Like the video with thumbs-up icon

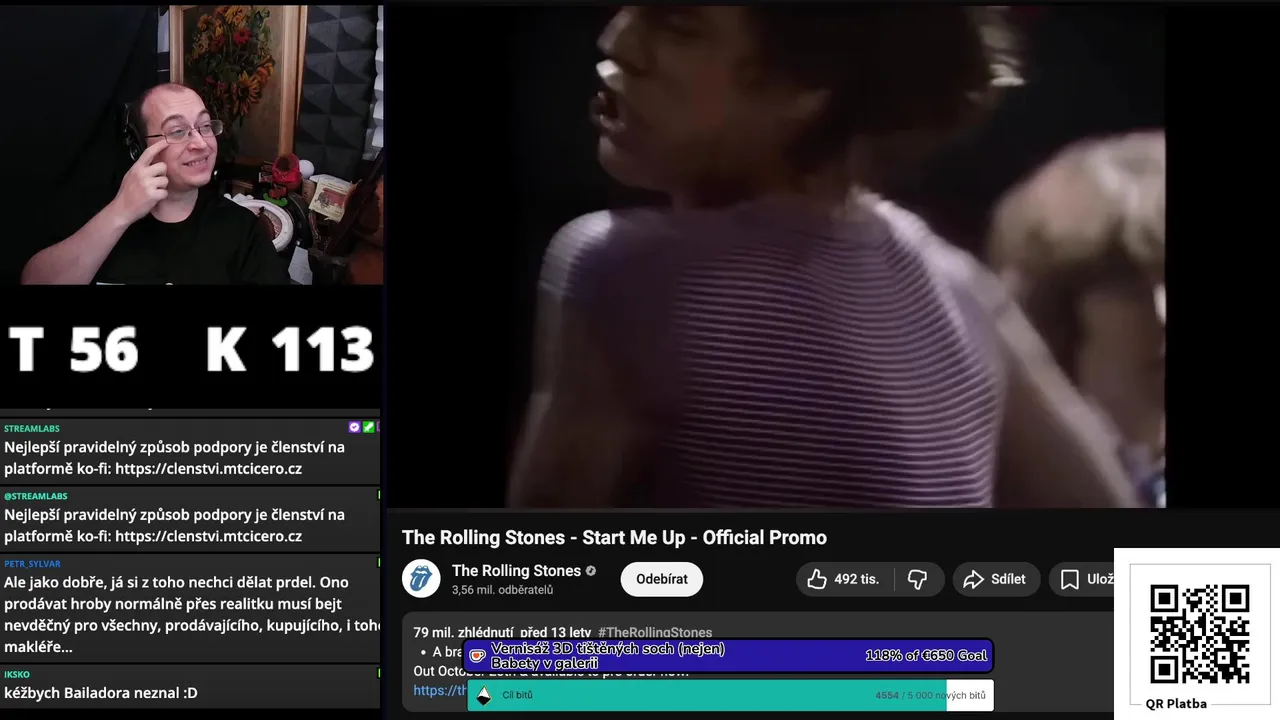click(x=817, y=579)
